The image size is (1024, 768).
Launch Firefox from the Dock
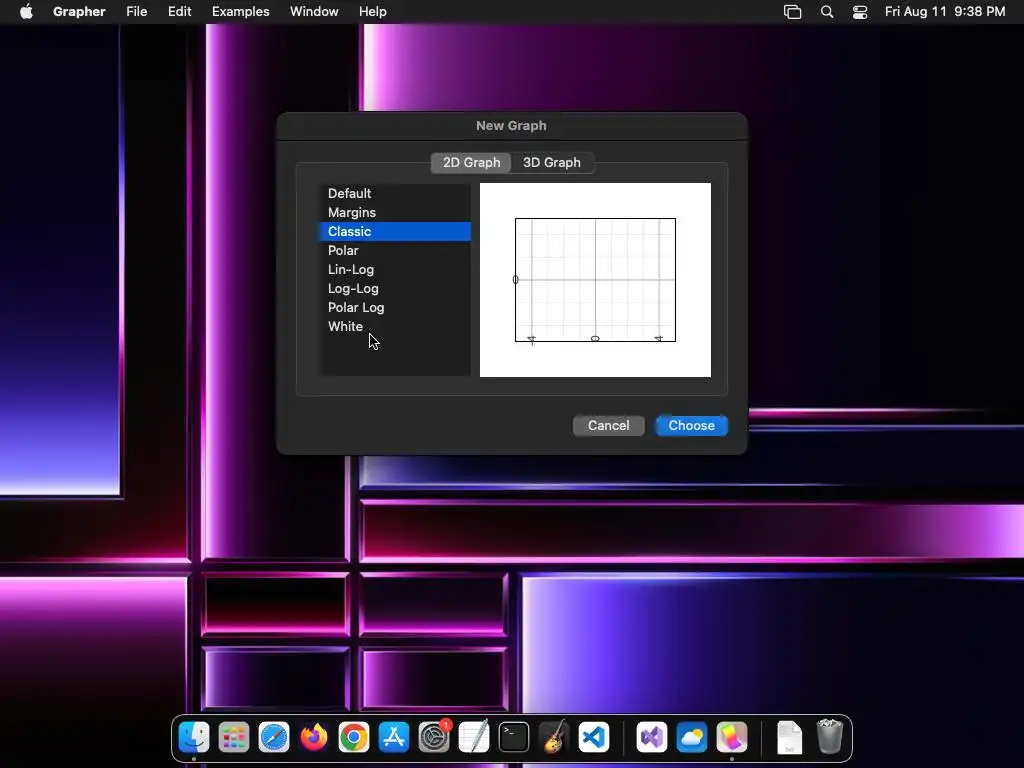[314, 737]
